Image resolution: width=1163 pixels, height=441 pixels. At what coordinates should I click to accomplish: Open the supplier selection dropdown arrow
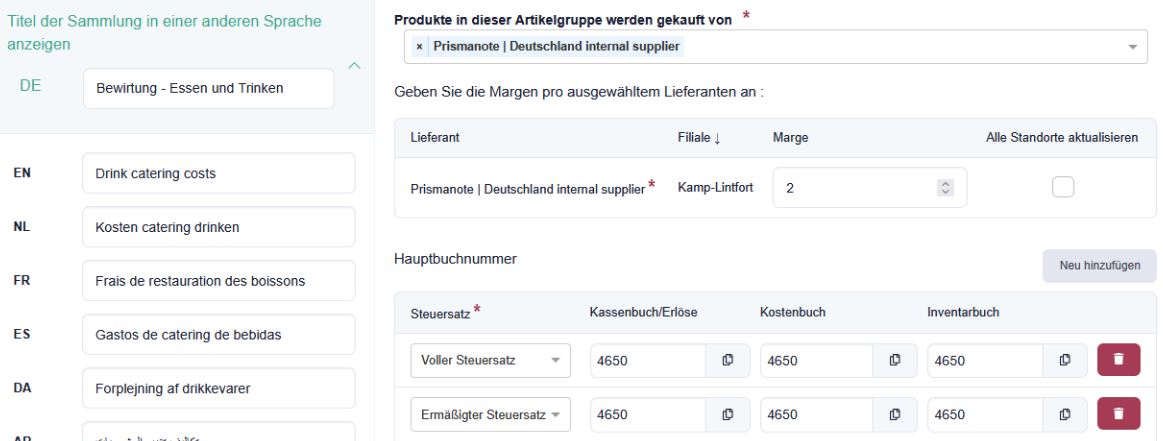pyautogui.click(x=1133, y=47)
